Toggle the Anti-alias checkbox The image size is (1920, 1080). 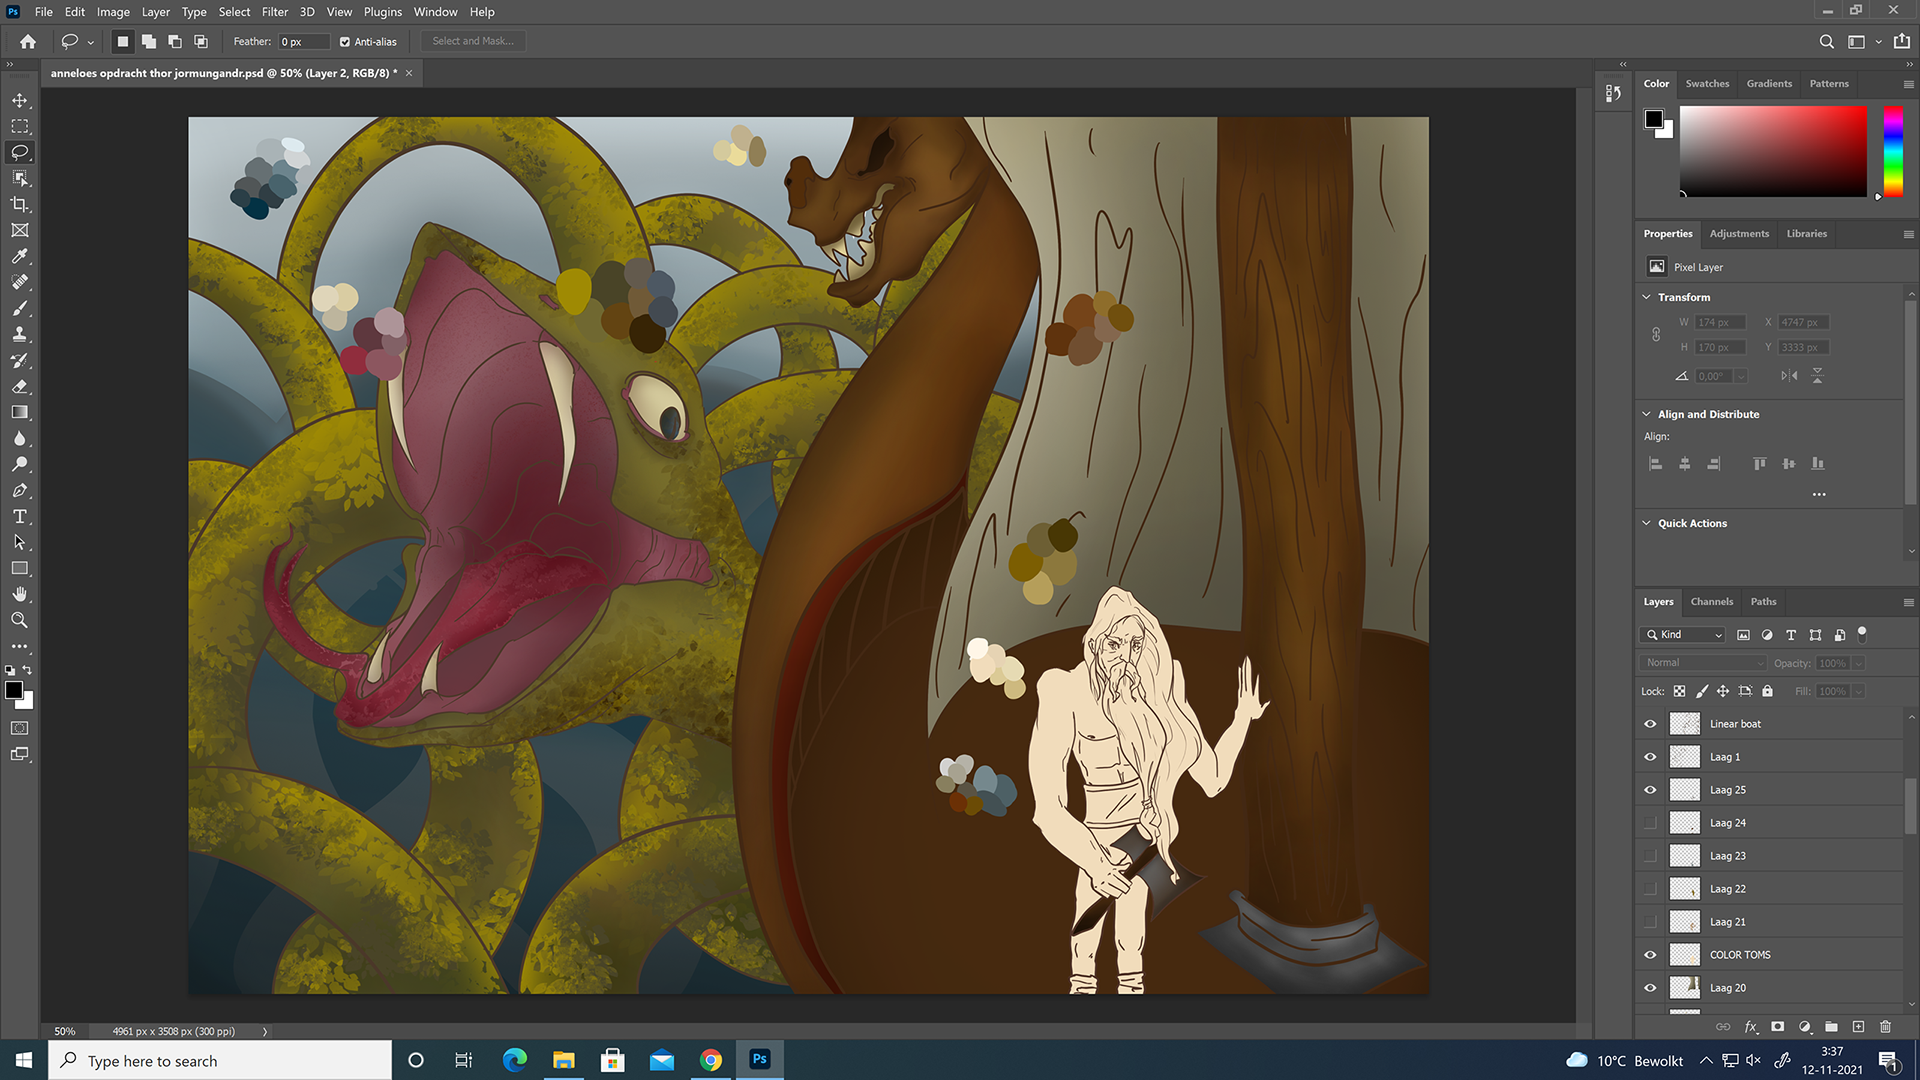[x=345, y=42]
